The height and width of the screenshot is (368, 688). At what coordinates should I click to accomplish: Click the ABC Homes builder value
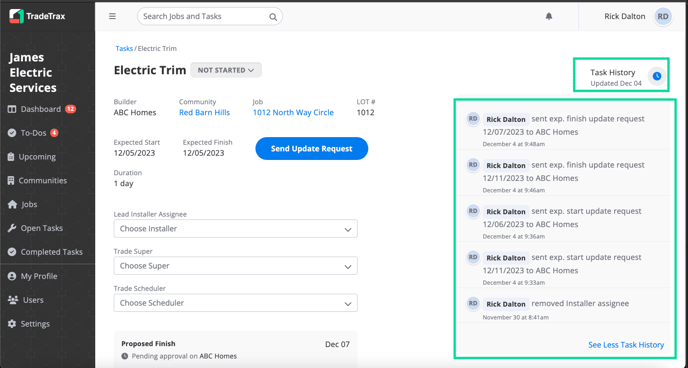pos(135,112)
